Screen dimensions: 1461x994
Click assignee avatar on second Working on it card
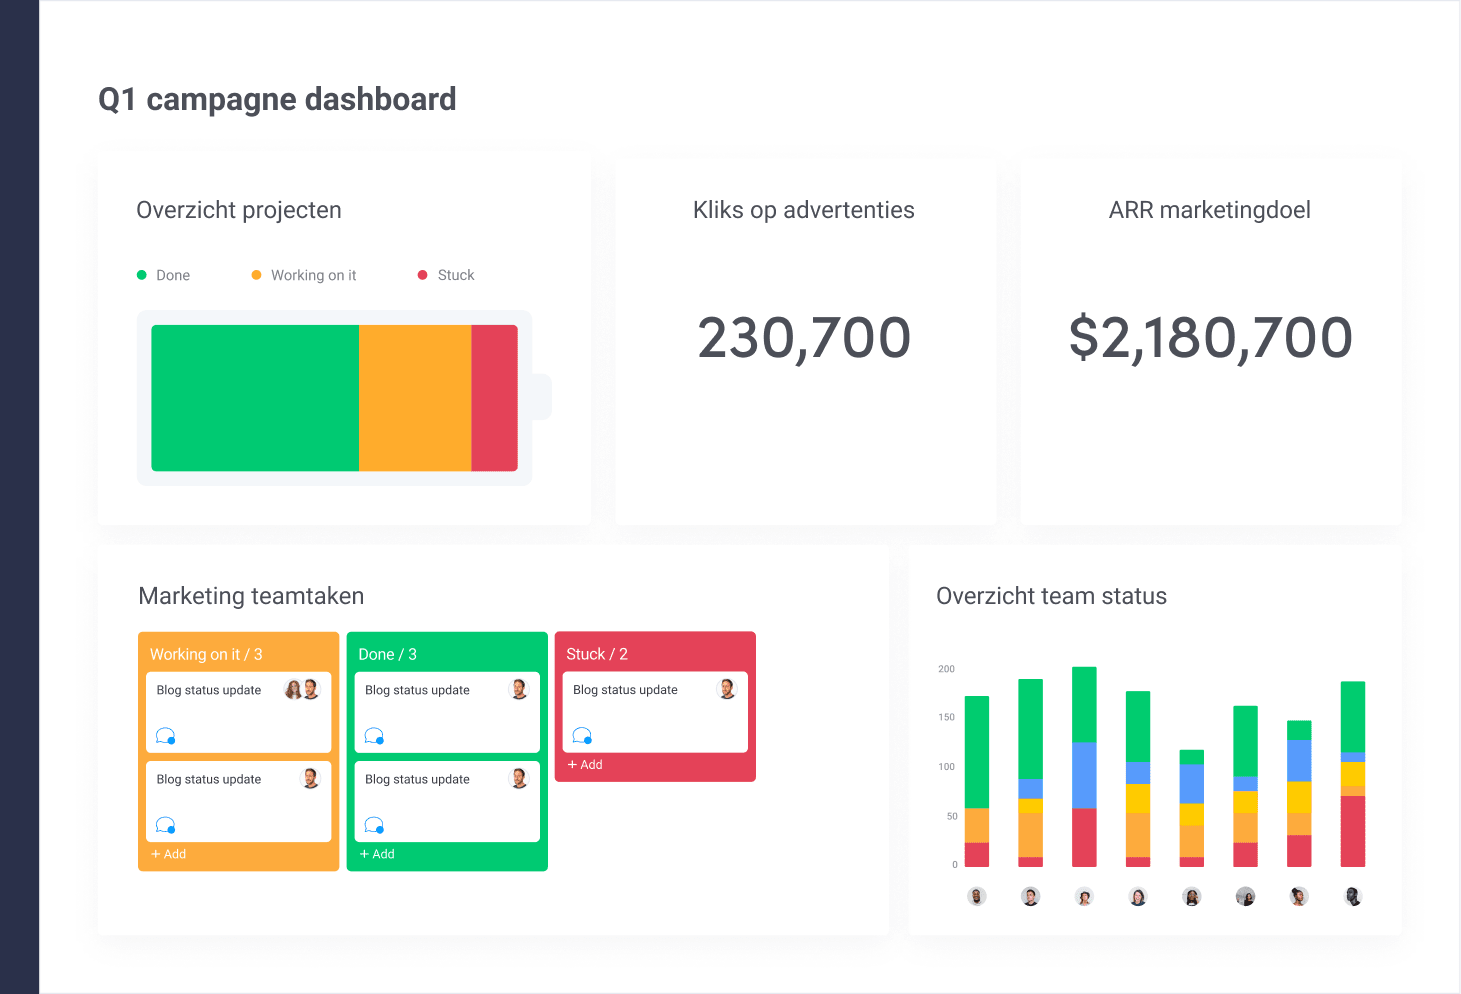(x=311, y=778)
